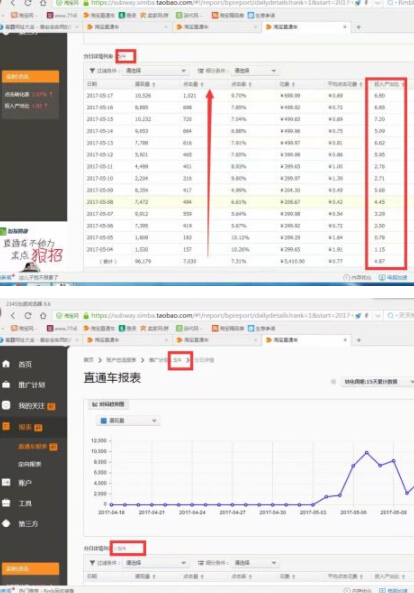Viewport: 414px width, 593px height.
Task: Open the 推广计划 briefcase icon in sidebar
Action: point(6,385)
